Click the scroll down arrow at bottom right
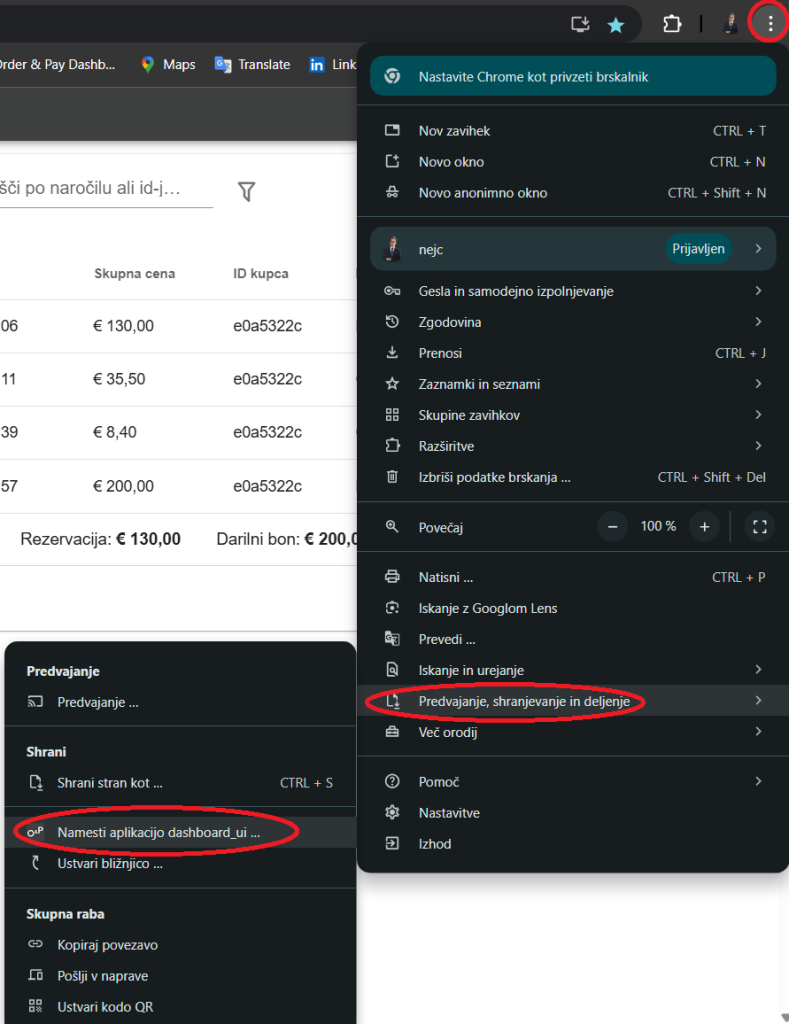 [x=784, y=1016]
